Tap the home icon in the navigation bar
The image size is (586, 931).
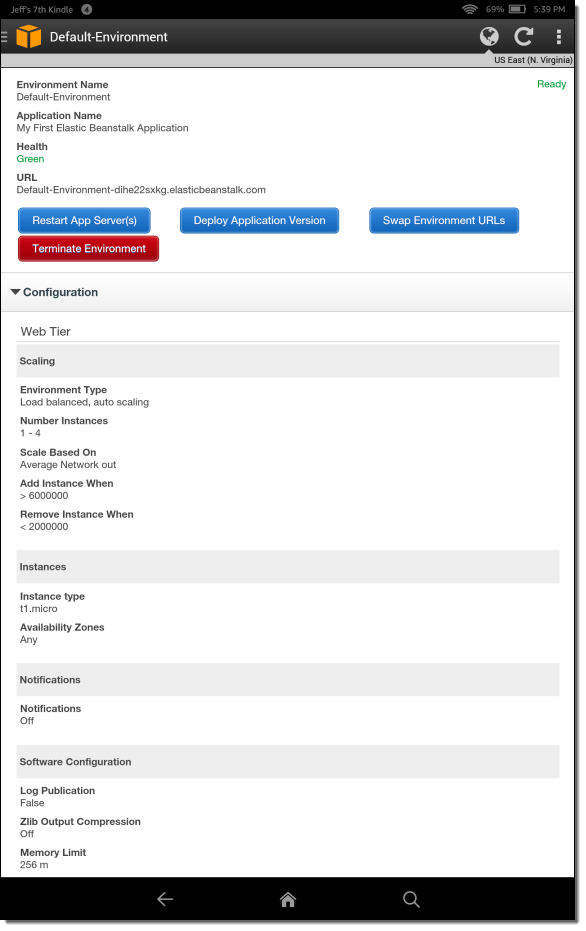(x=288, y=899)
